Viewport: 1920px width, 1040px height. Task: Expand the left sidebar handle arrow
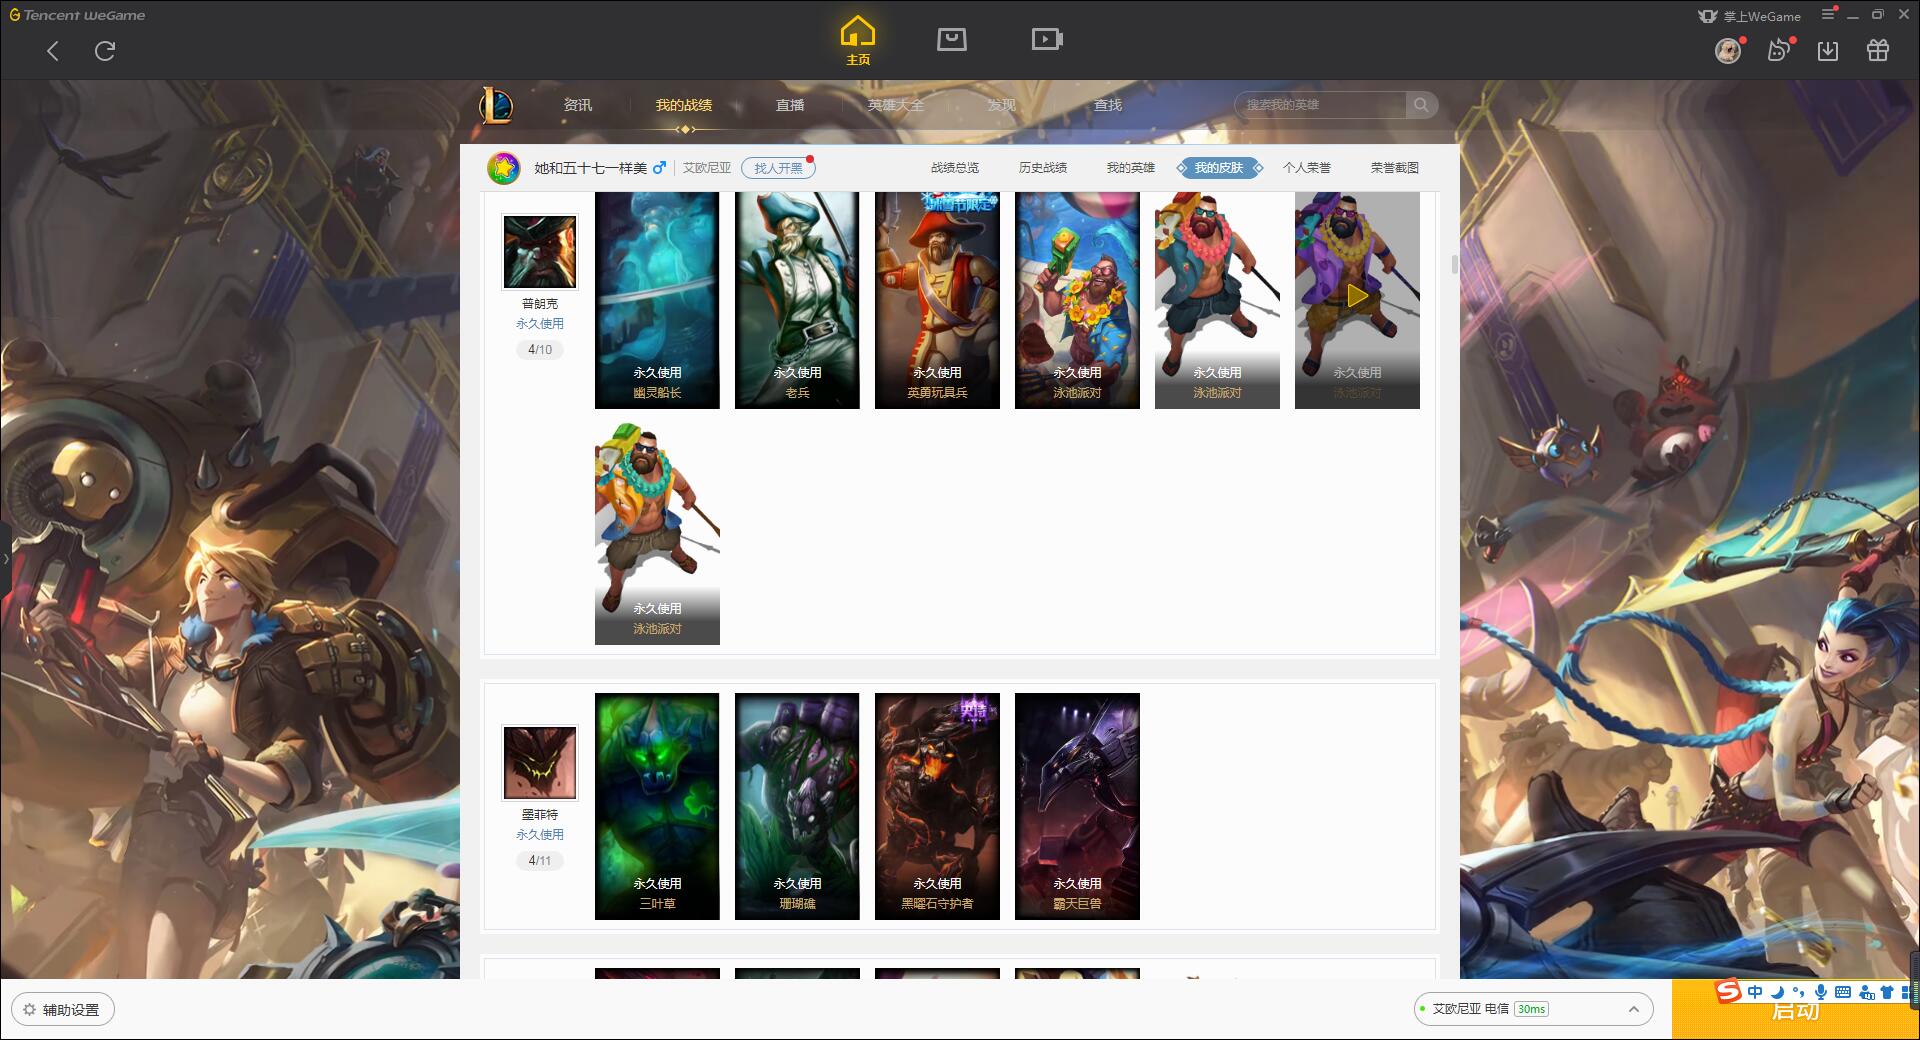click(5, 558)
